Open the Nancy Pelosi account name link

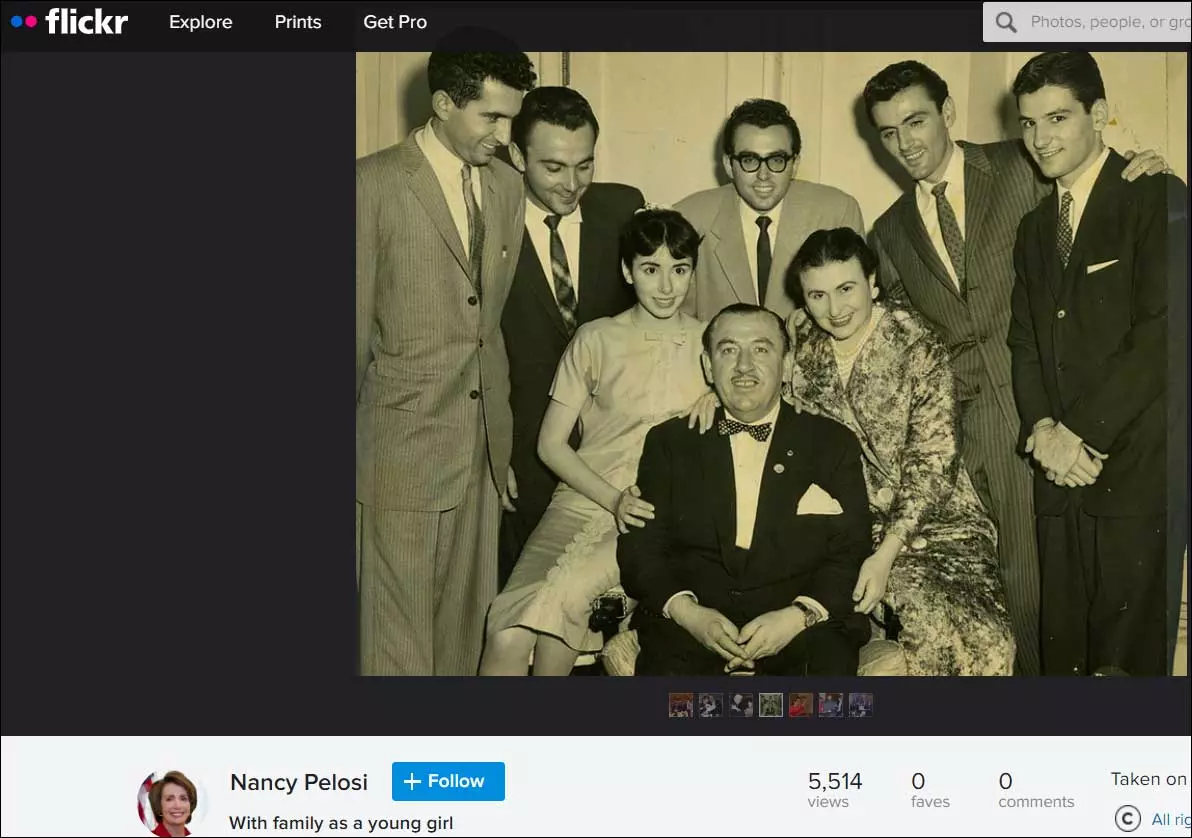[x=299, y=782]
